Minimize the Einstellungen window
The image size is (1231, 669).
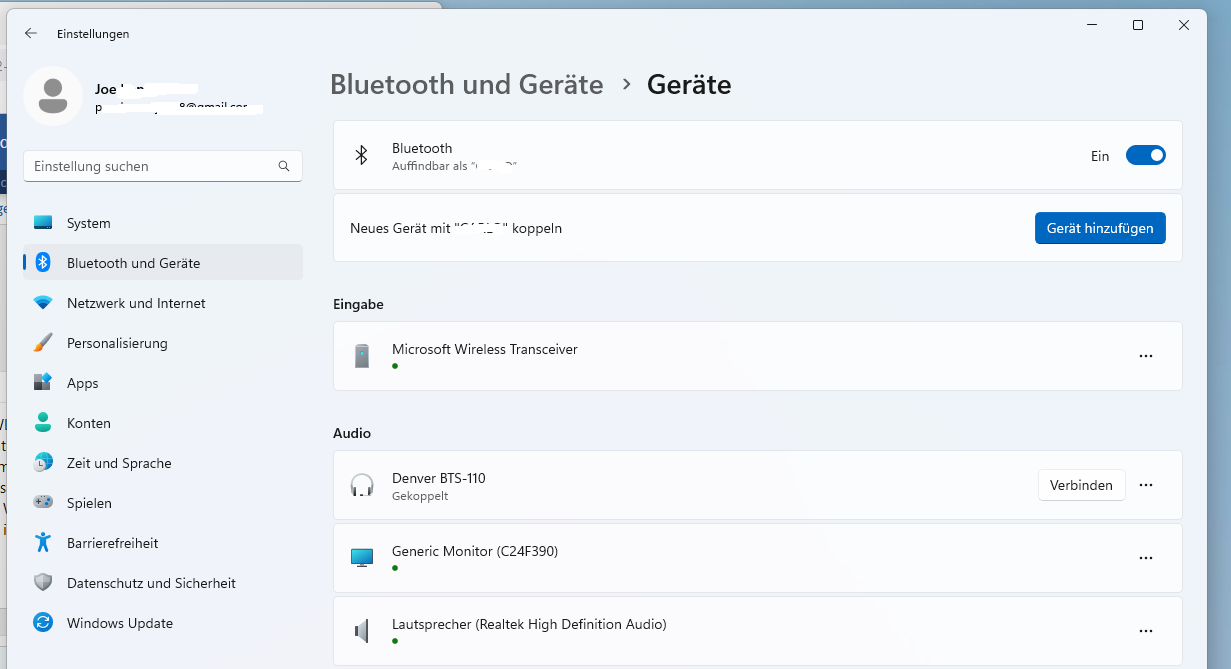point(1092,25)
